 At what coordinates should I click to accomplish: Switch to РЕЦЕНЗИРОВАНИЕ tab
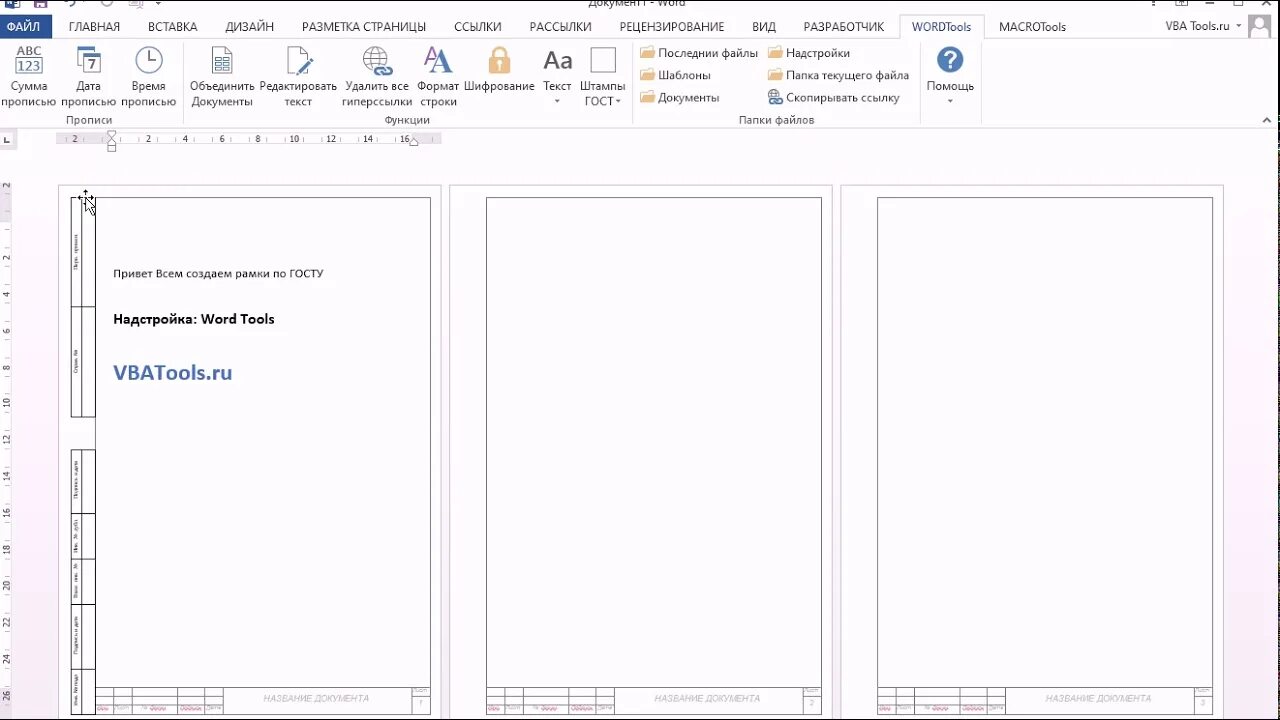[x=672, y=27]
